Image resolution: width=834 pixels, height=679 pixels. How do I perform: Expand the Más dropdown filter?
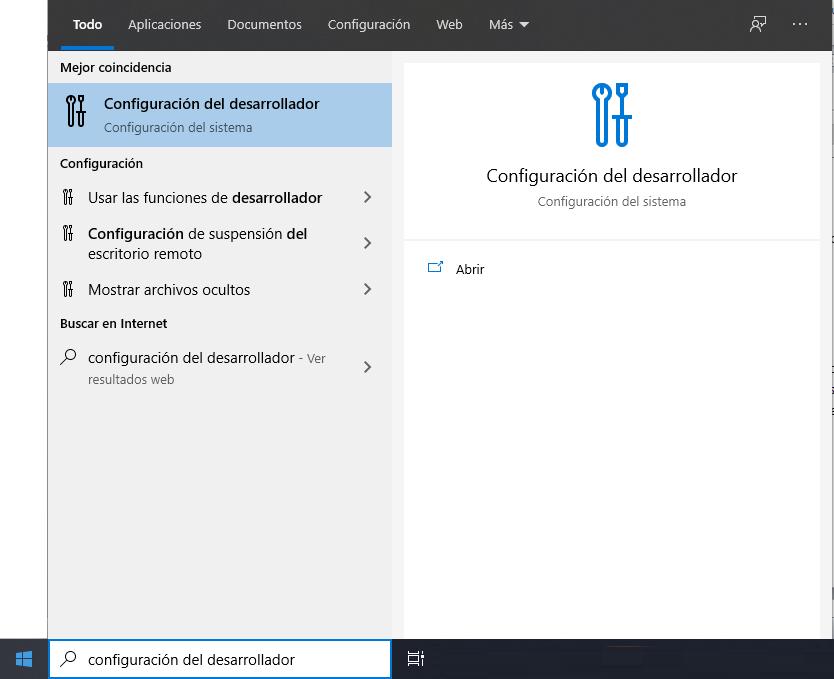pyautogui.click(x=509, y=24)
